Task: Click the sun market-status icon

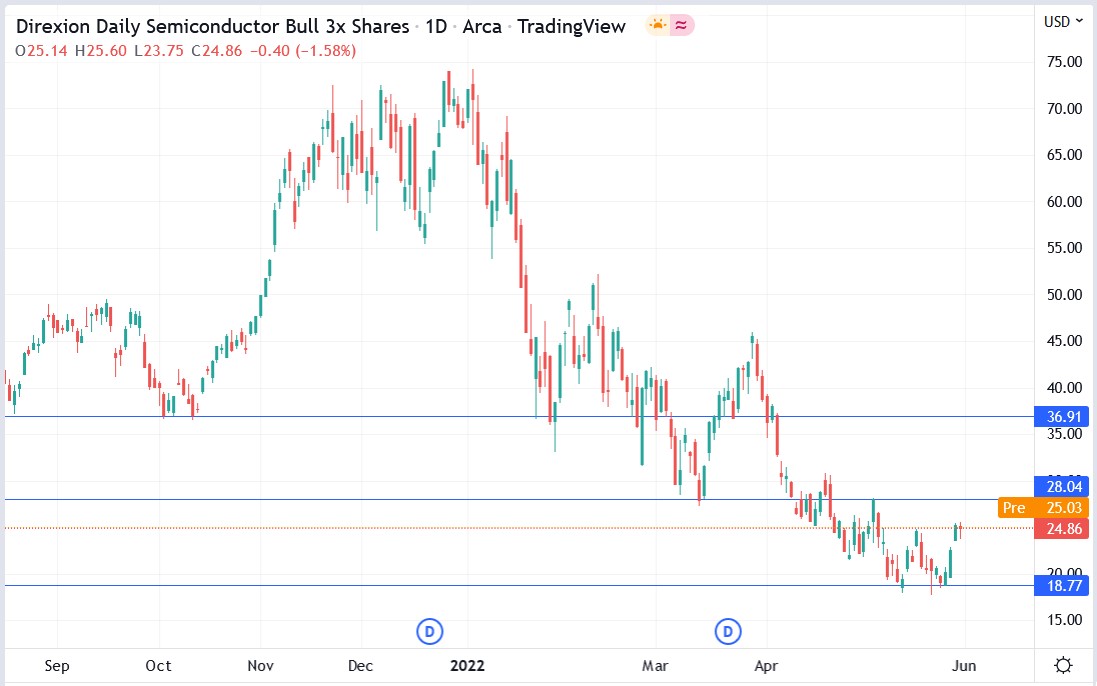Action: (x=658, y=25)
